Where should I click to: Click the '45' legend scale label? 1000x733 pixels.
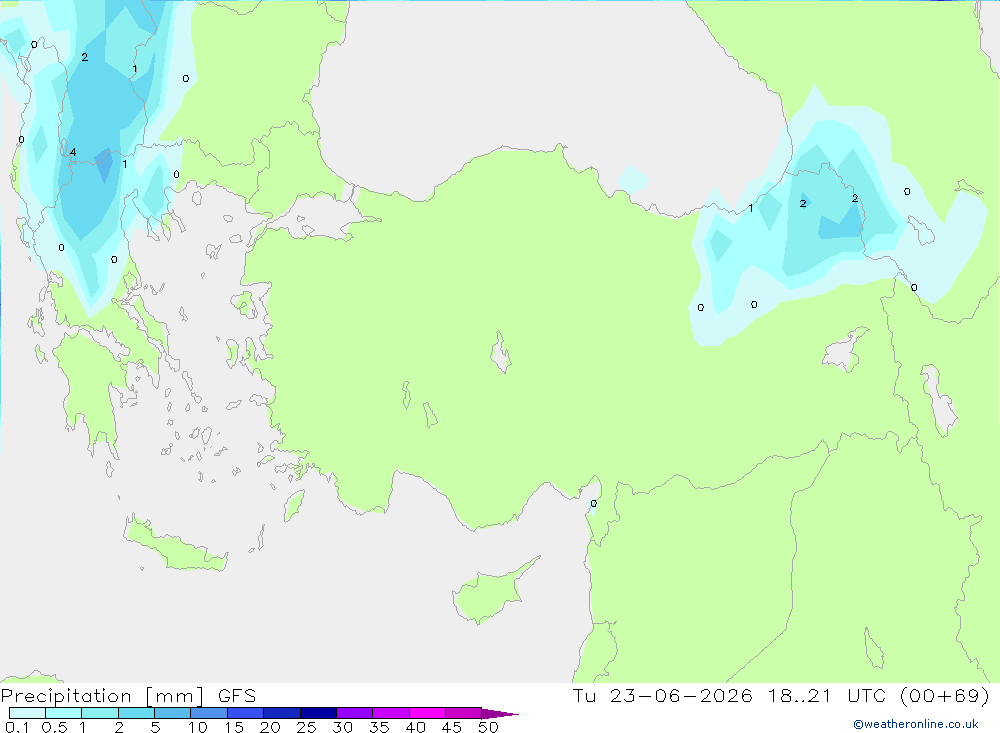452,727
